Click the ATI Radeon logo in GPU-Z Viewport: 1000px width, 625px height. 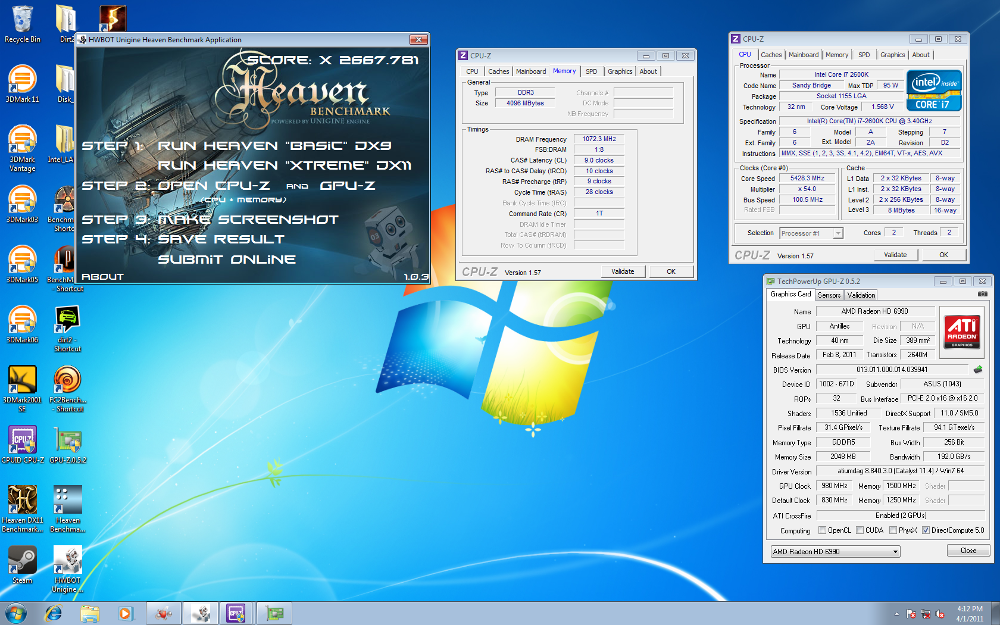click(x=961, y=330)
